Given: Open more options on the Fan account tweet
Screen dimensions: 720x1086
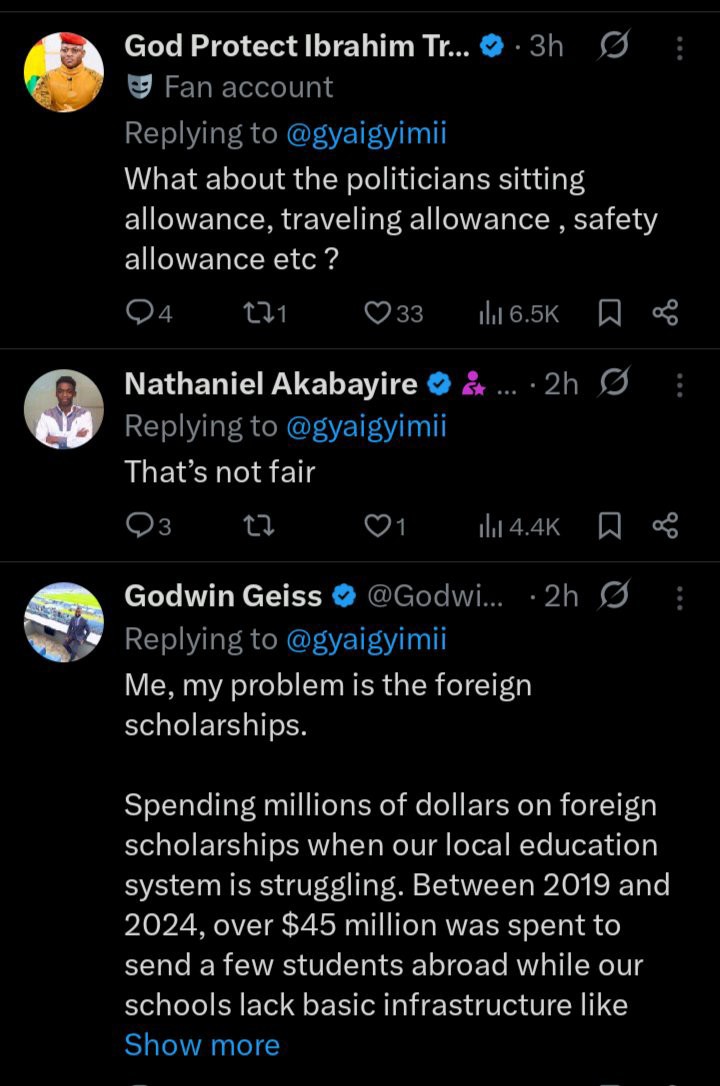Looking at the screenshot, I should pos(680,47).
